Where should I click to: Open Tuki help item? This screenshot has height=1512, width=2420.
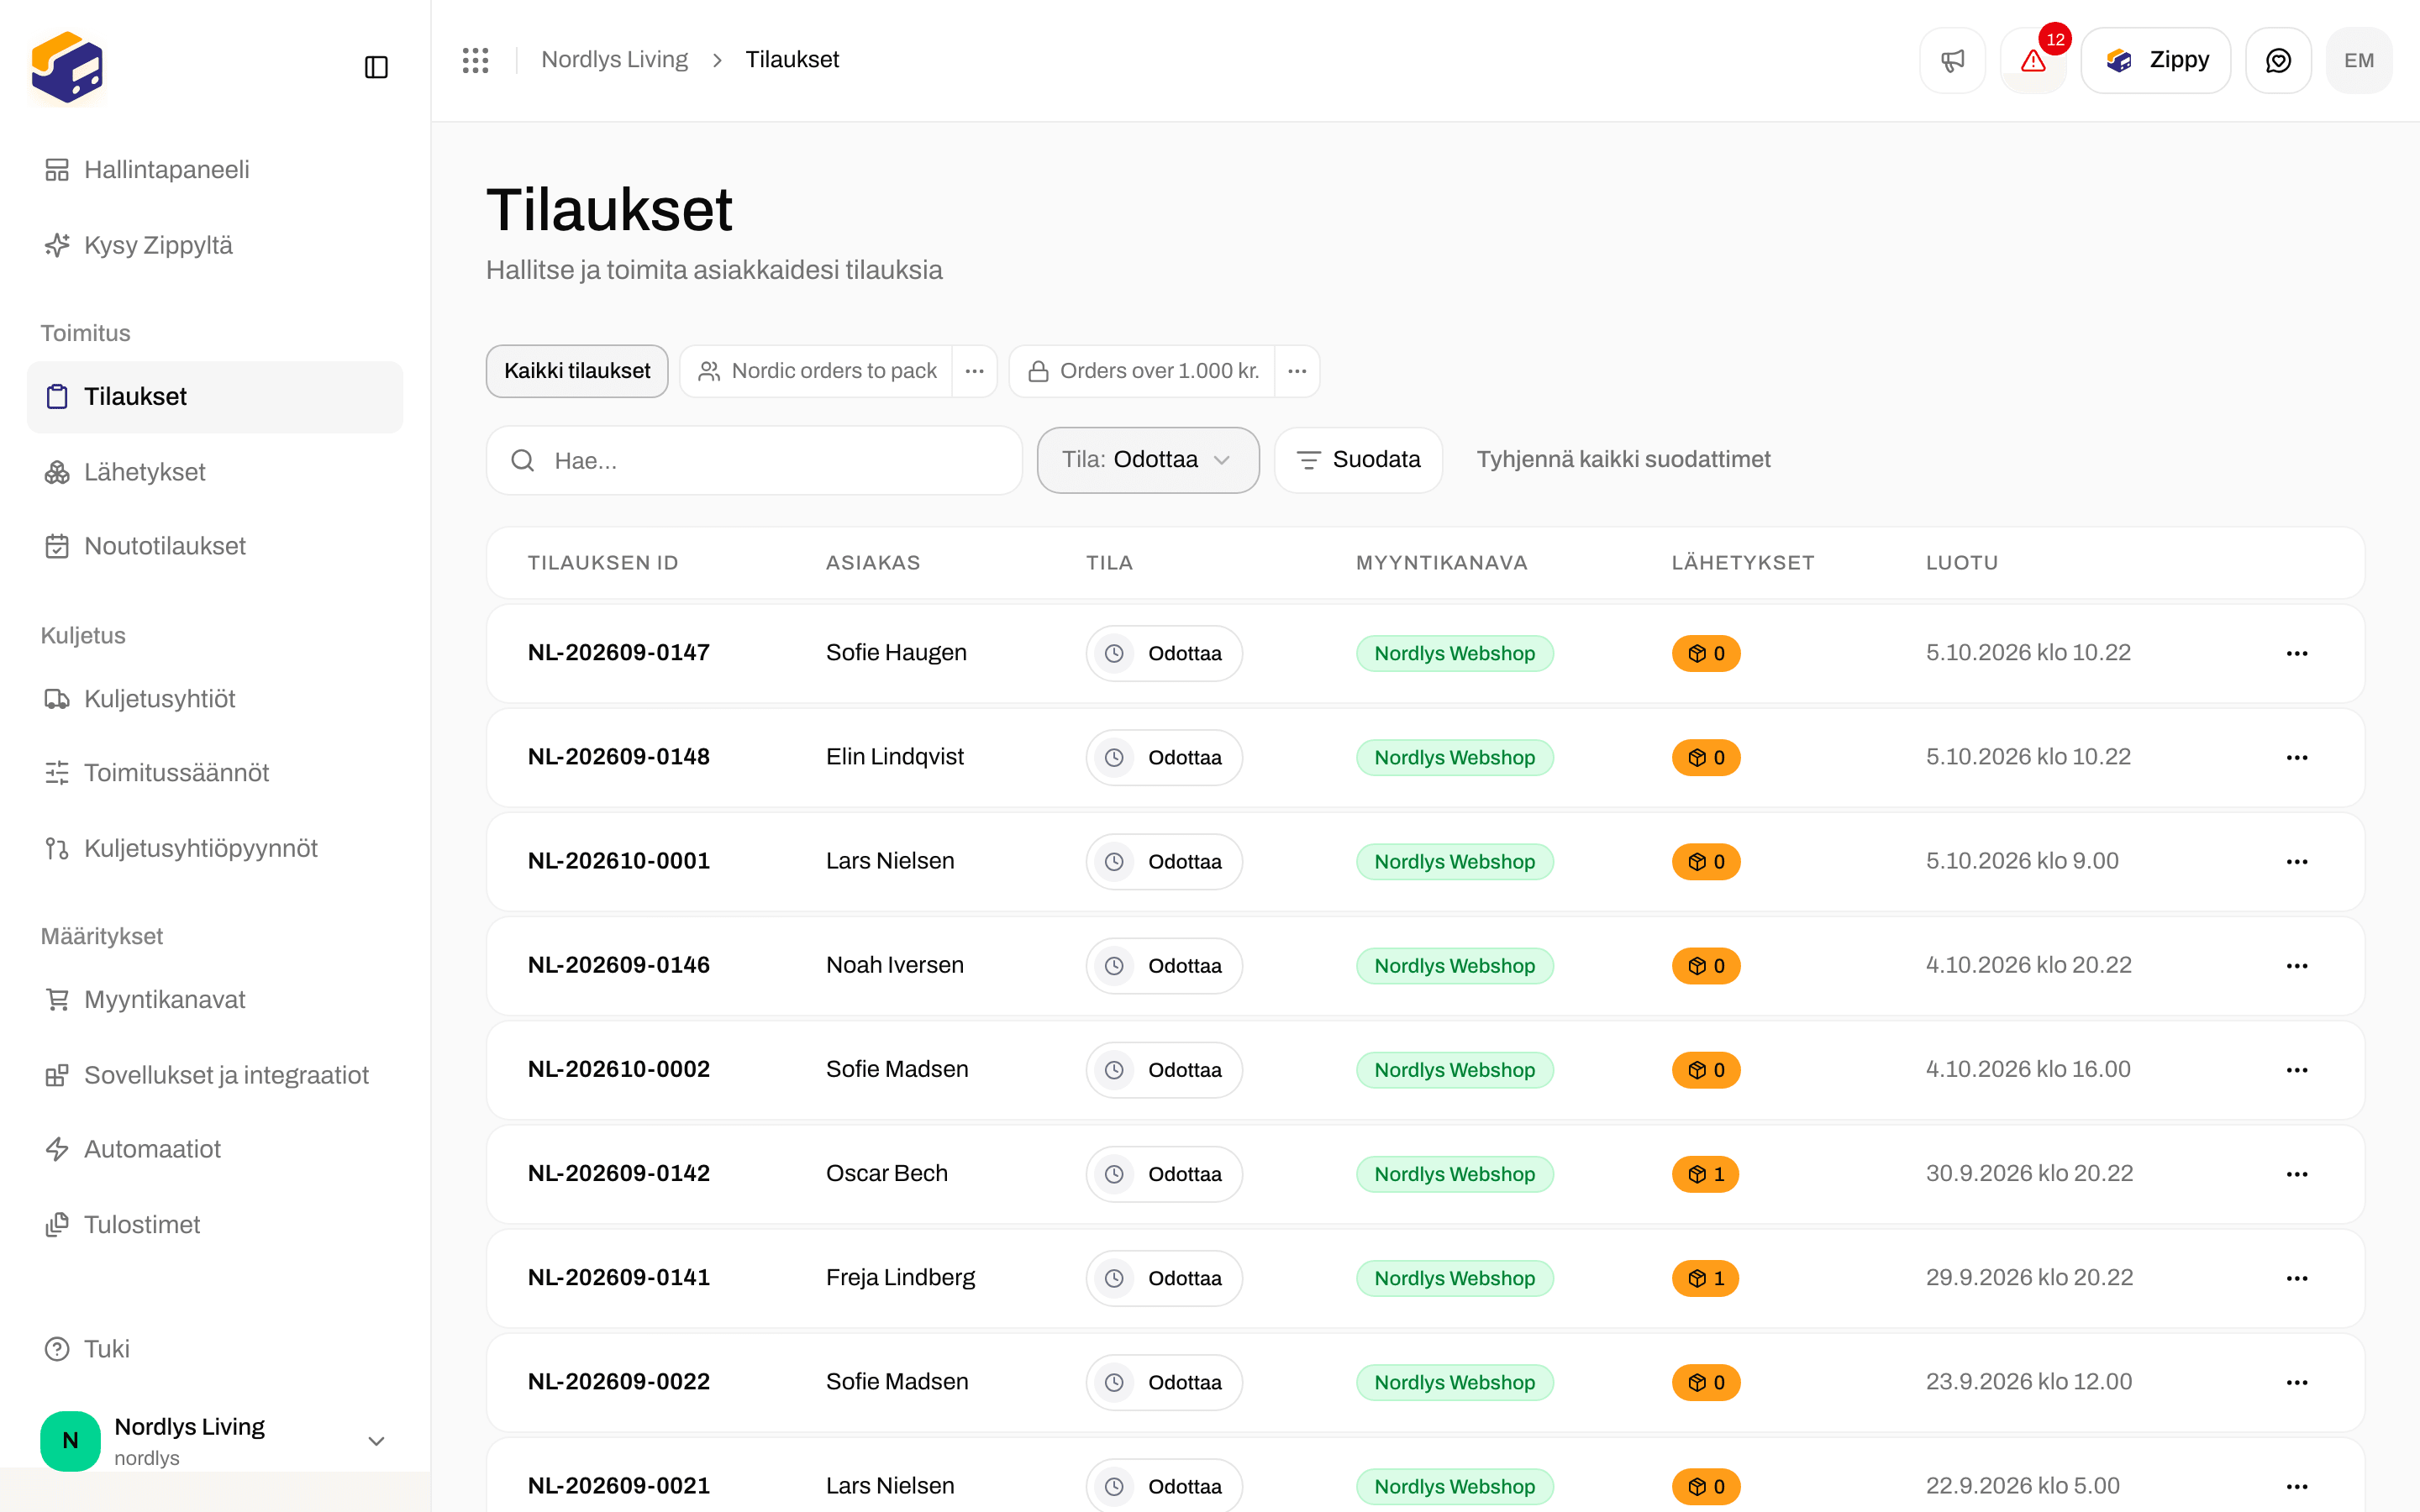click(215, 1349)
